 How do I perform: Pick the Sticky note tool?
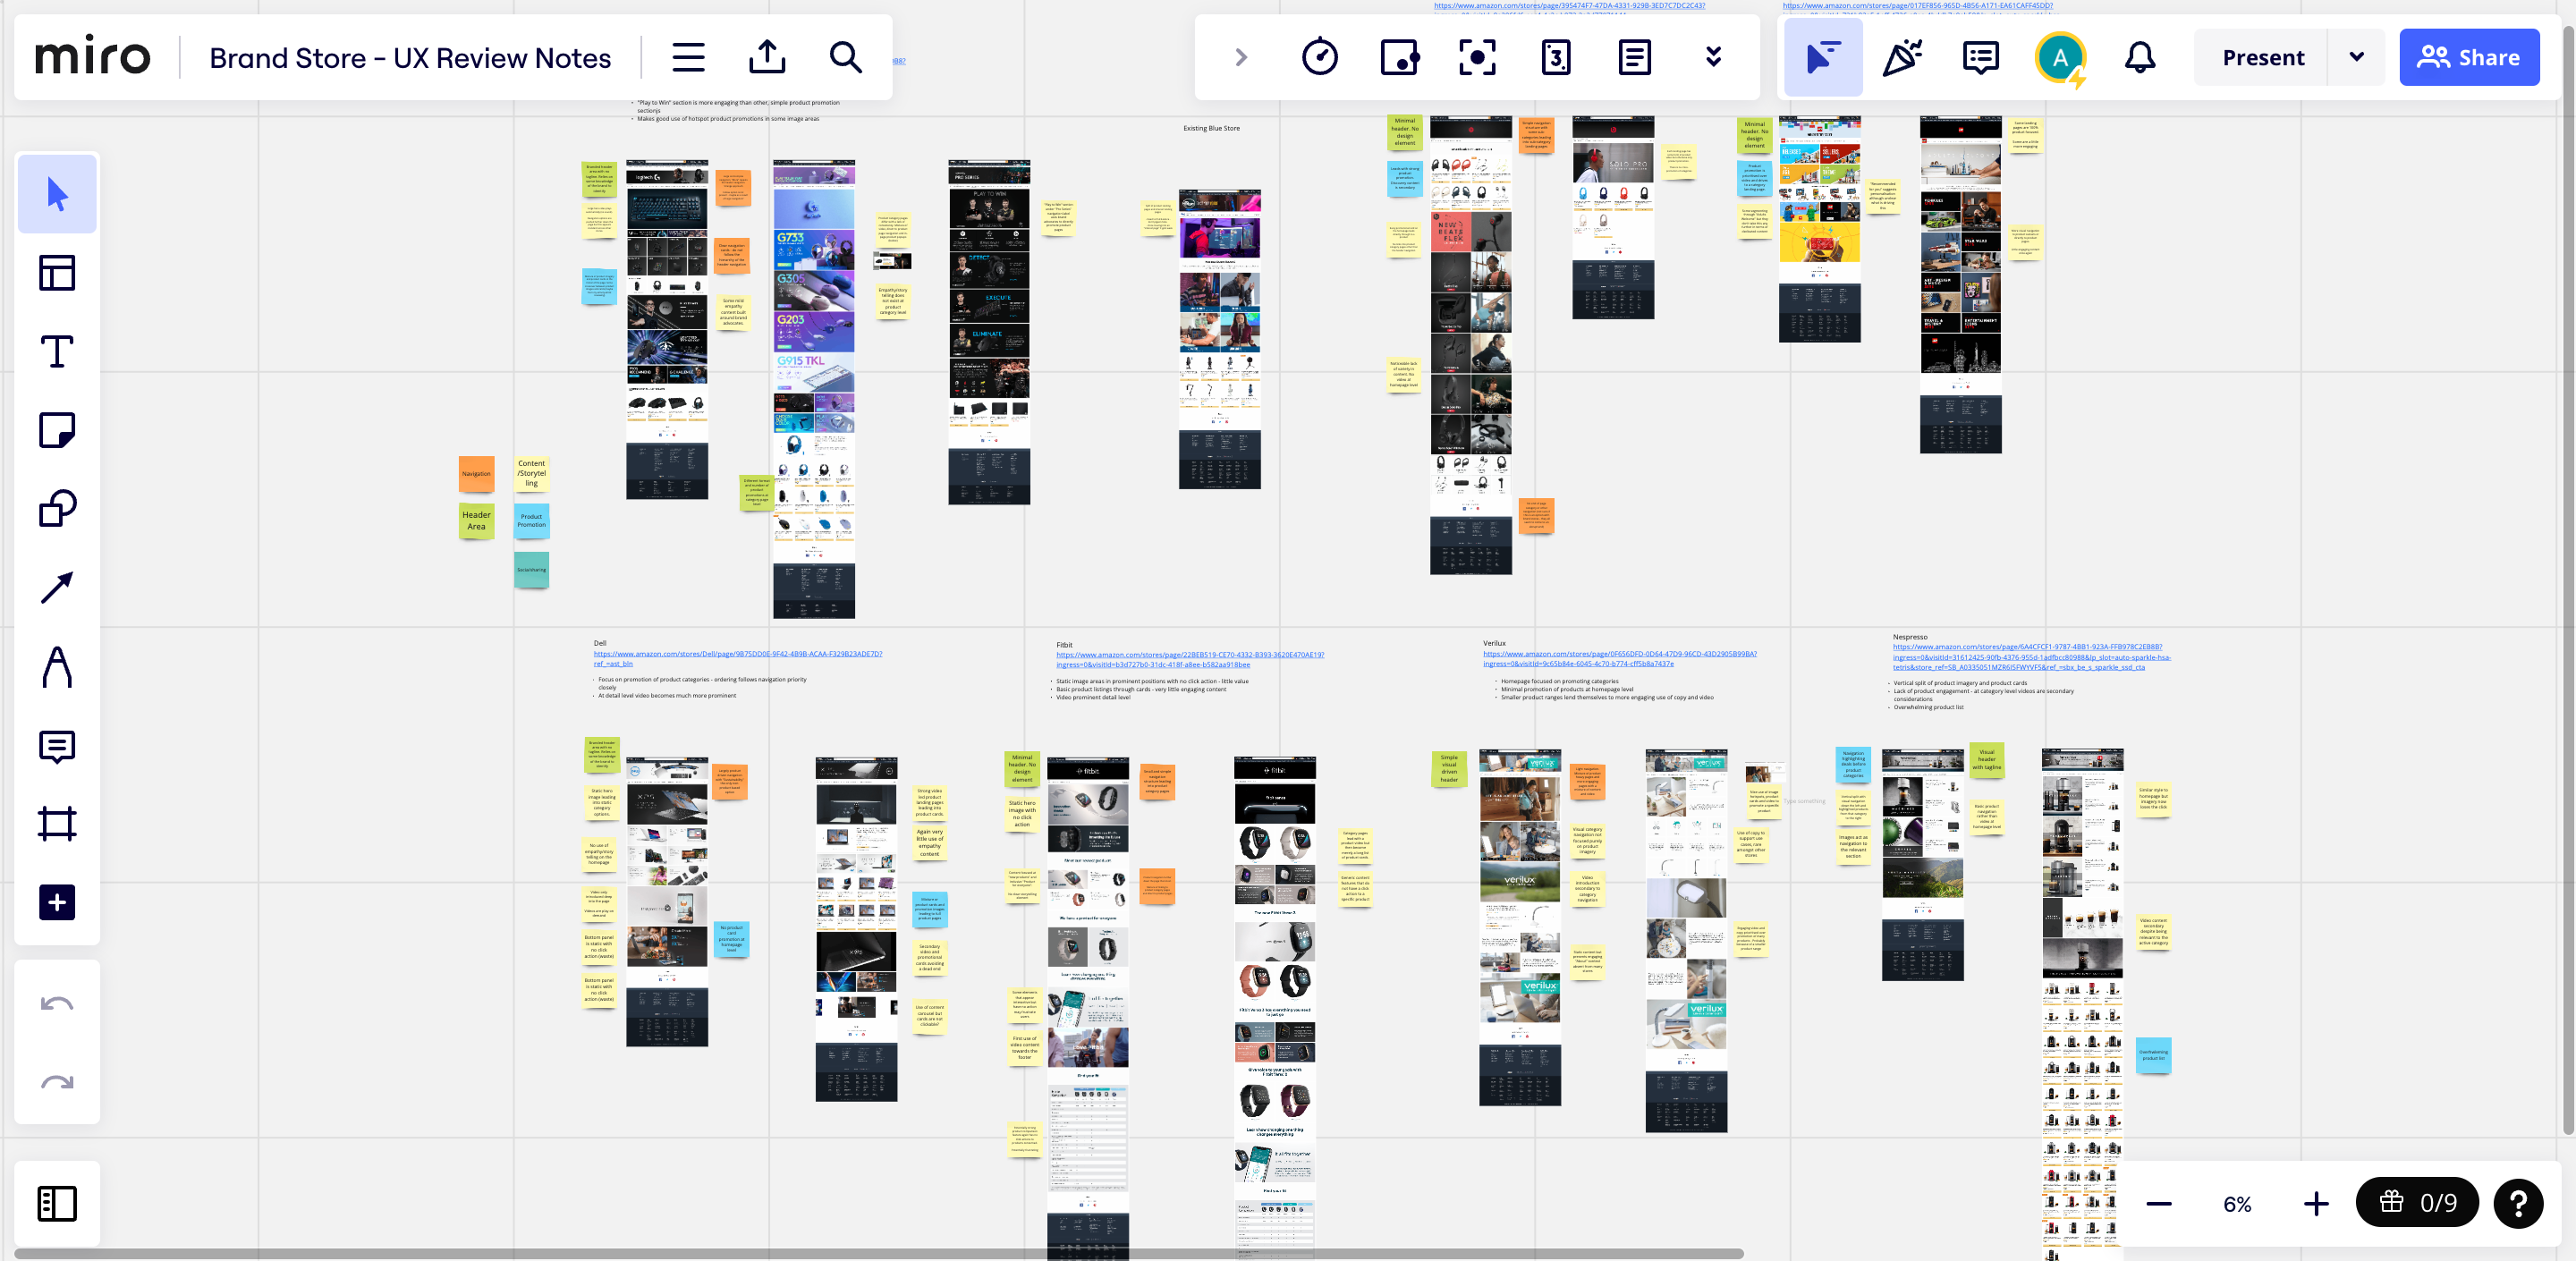[57, 430]
